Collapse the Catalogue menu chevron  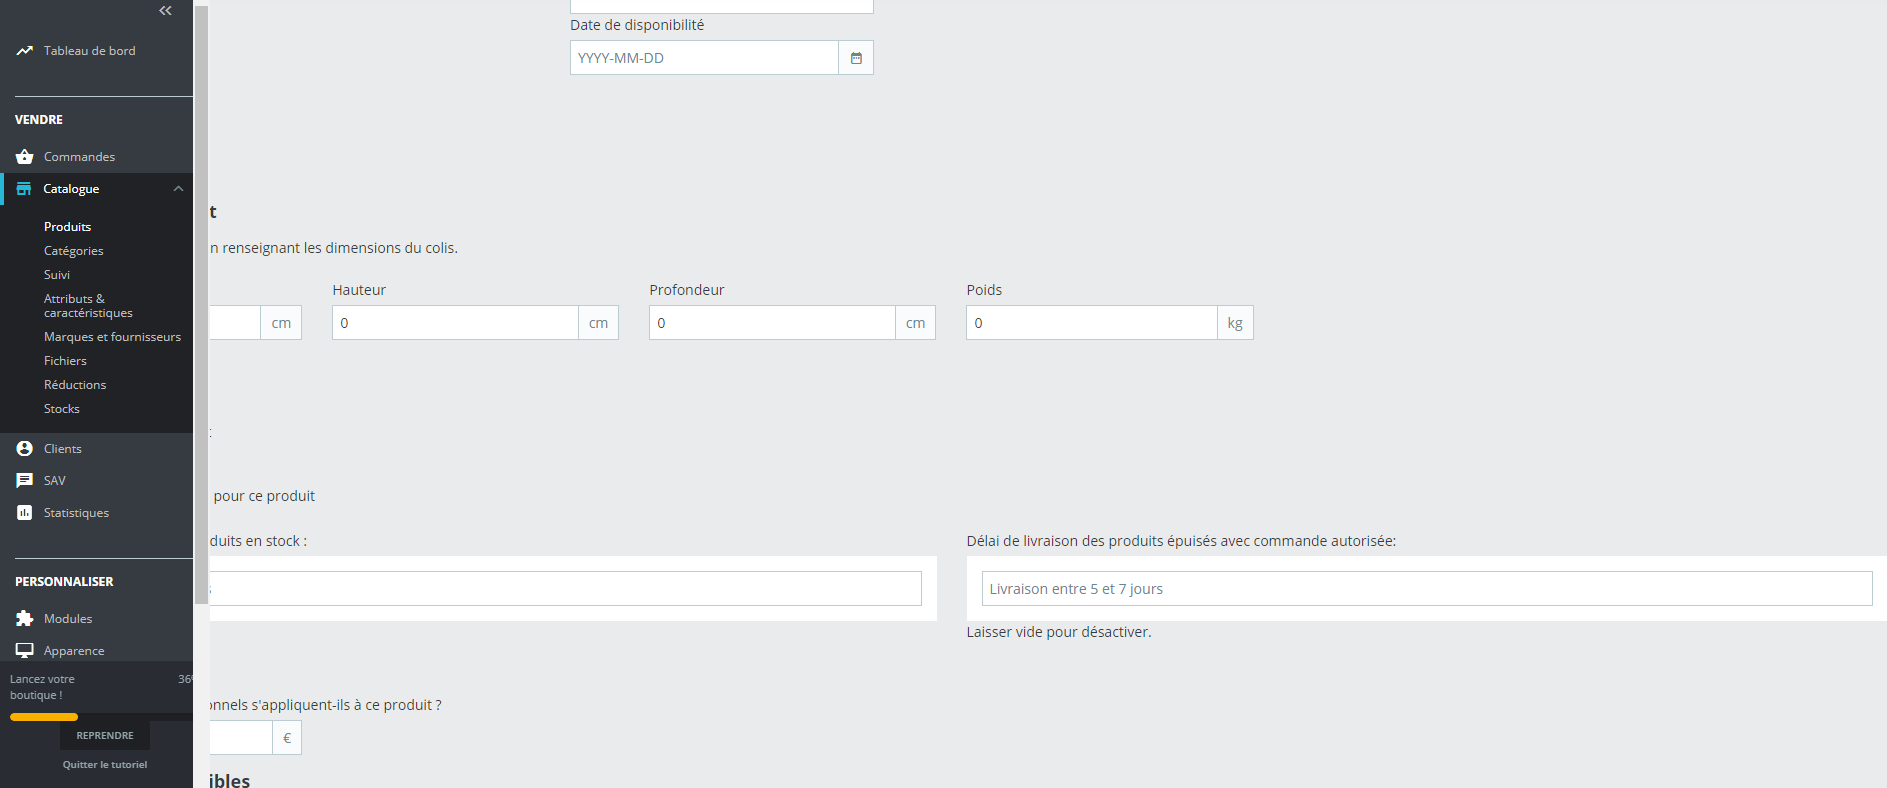coord(178,189)
